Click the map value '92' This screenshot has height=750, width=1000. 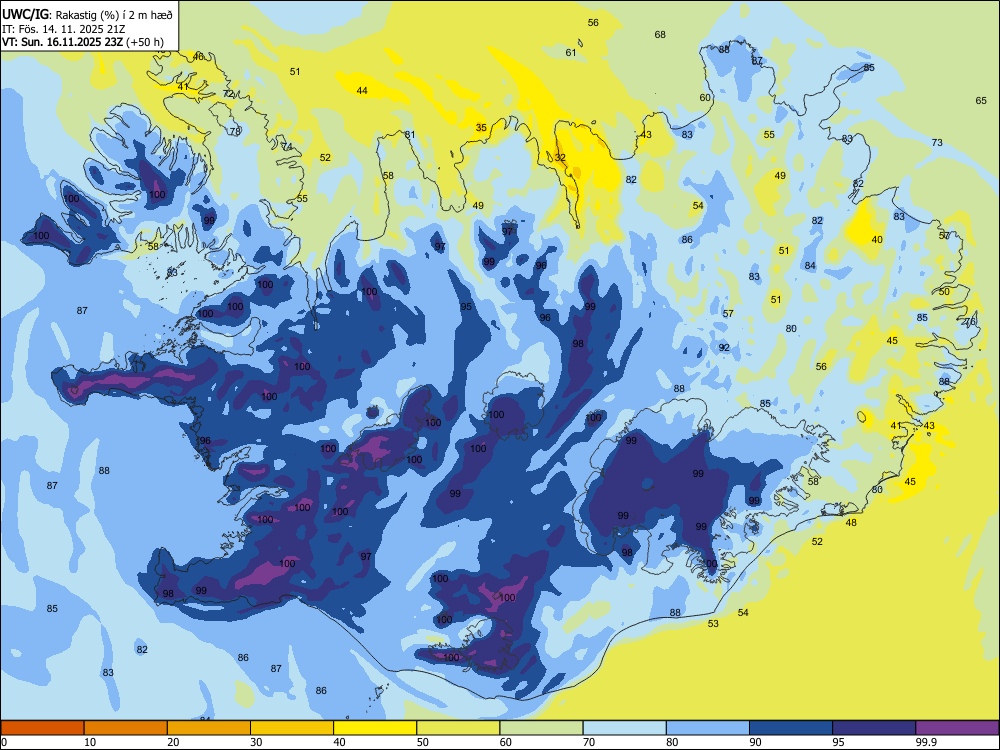[x=724, y=348]
